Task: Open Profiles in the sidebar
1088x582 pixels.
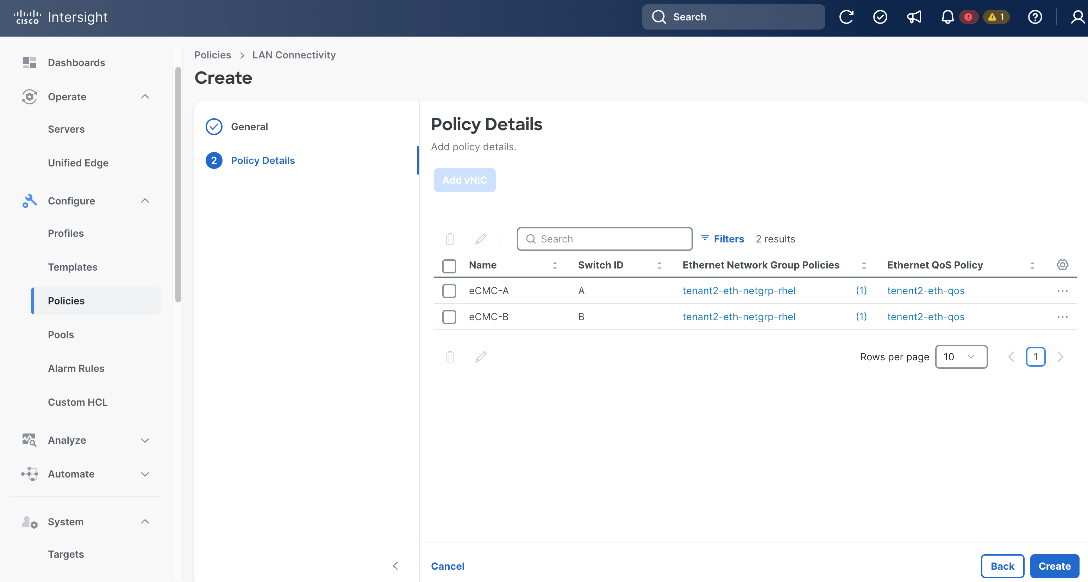Action: pyautogui.click(x=66, y=233)
